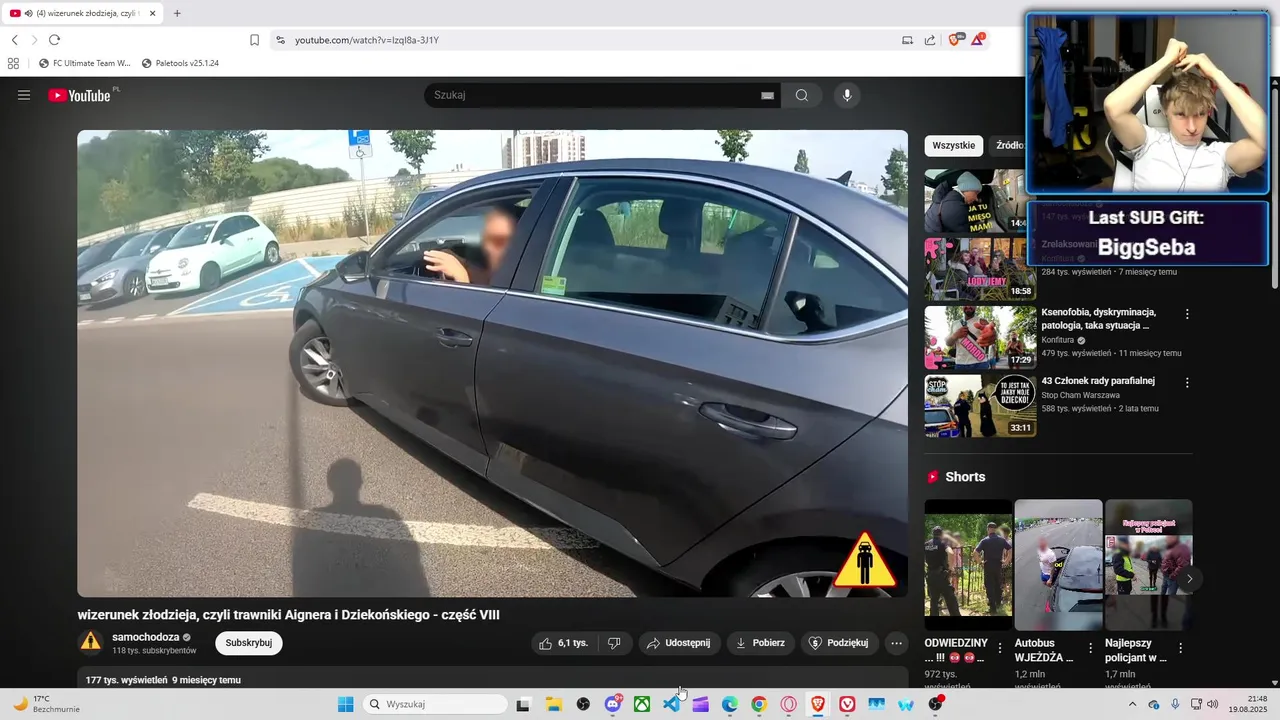Click the tray microphone icon
This screenshot has width=1280, height=720.
coord(1175,704)
